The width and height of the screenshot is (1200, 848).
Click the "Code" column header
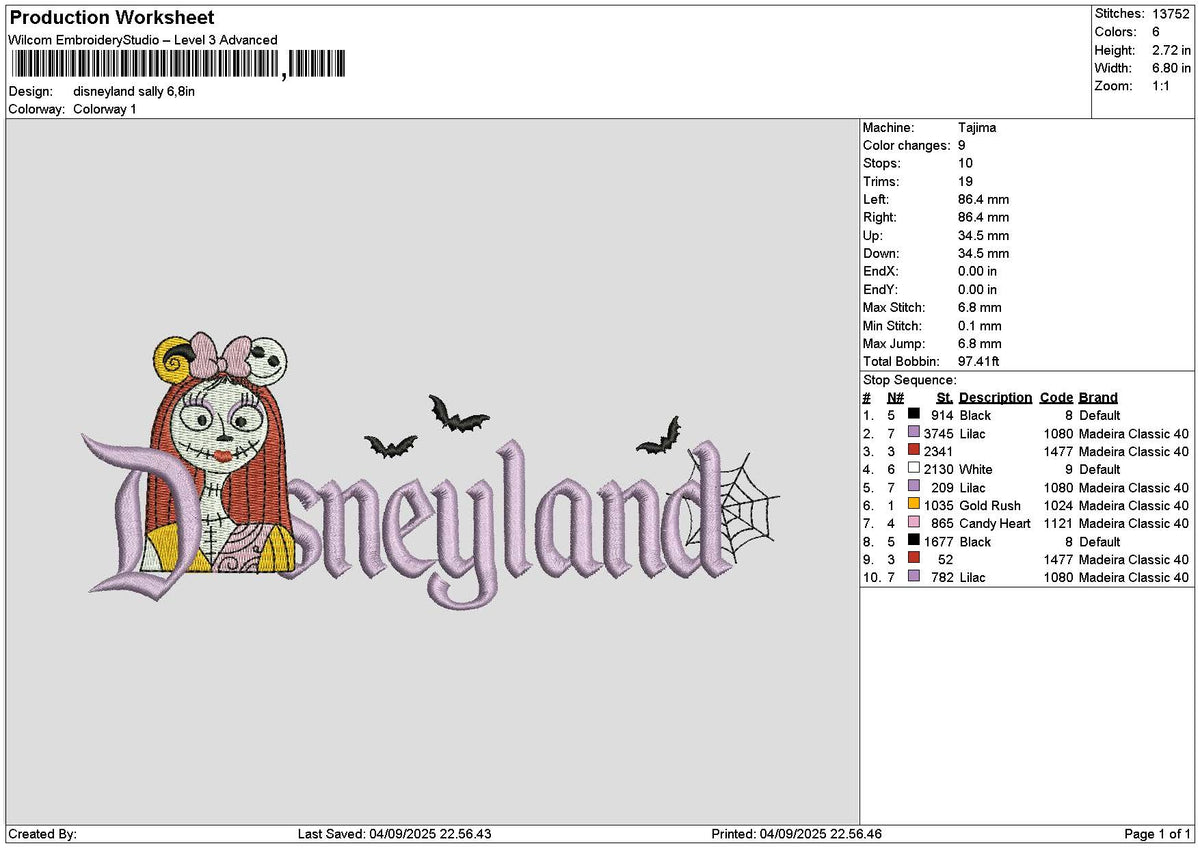tap(1056, 397)
